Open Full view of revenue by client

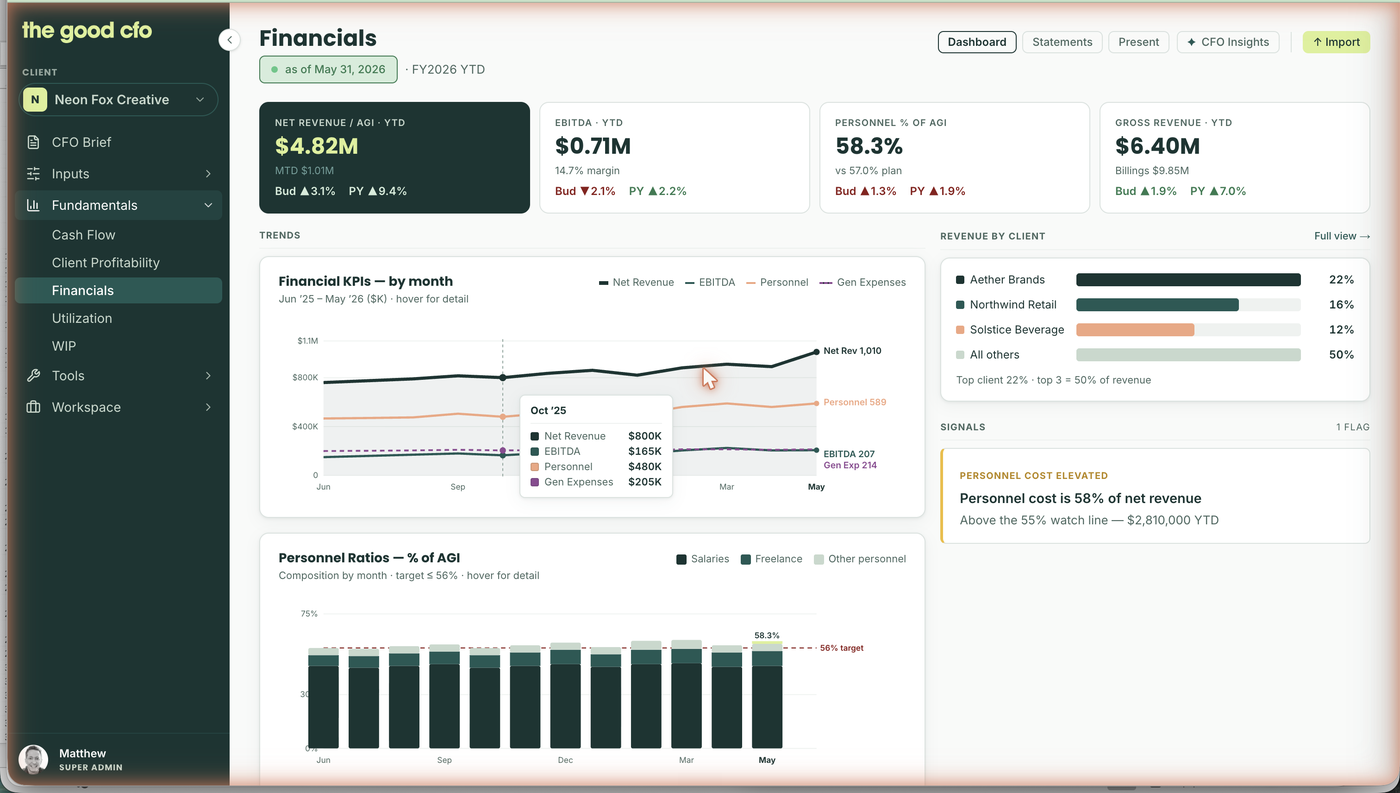click(1342, 236)
